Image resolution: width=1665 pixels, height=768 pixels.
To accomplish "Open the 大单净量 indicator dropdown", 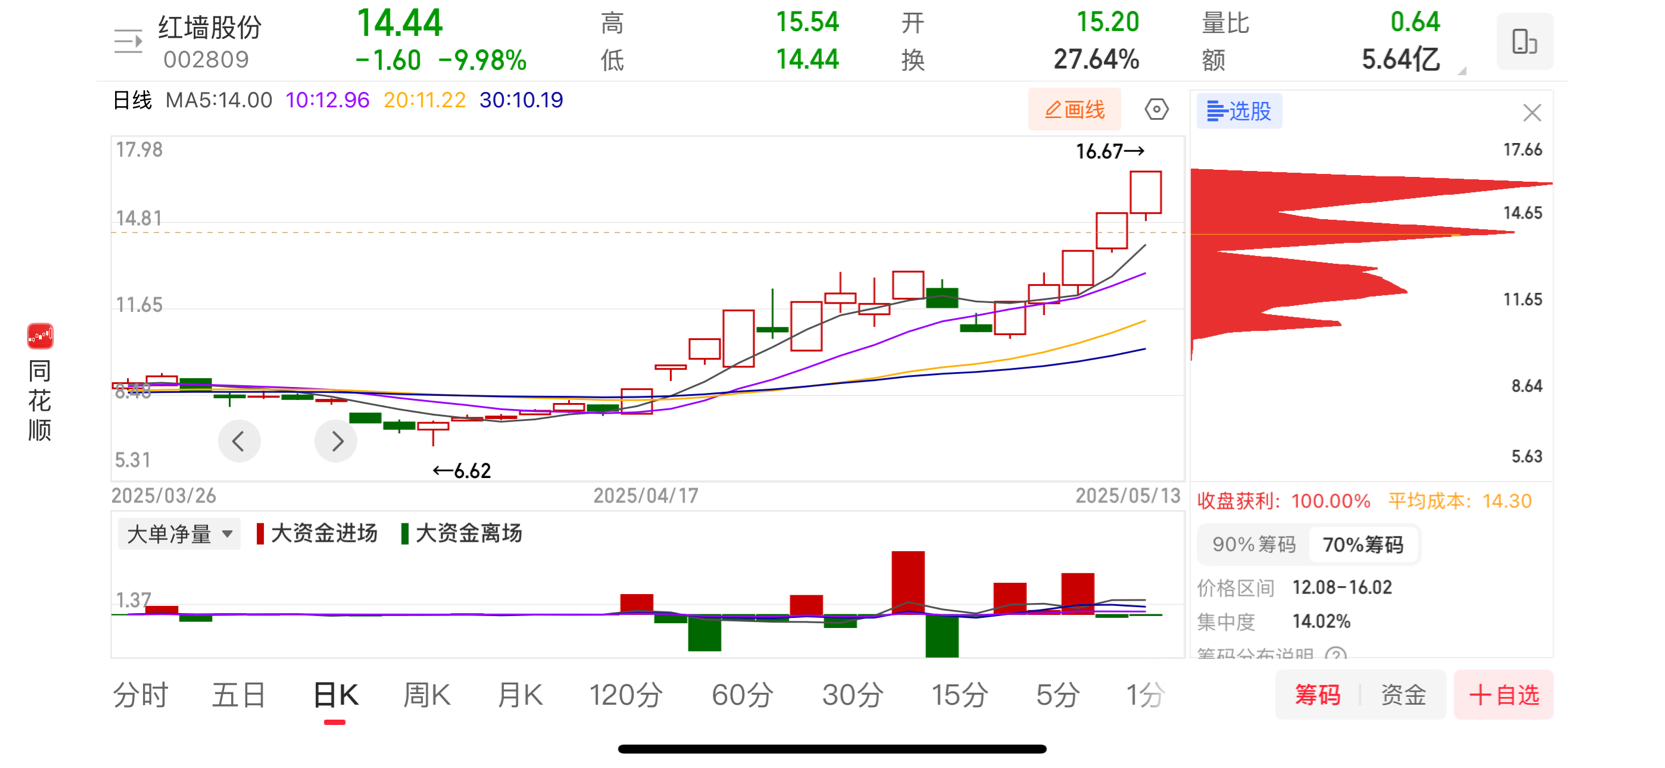I will click(x=179, y=534).
